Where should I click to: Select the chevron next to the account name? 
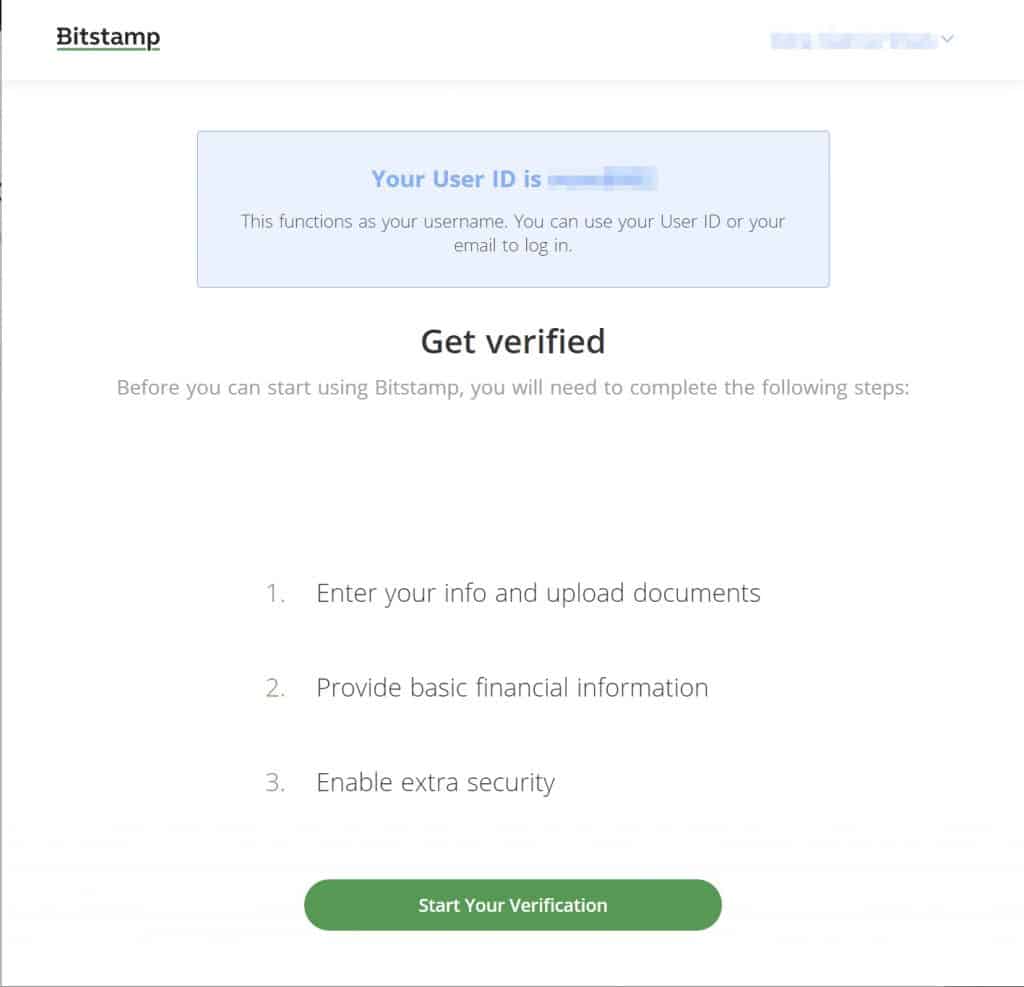[x=948, y=39]
